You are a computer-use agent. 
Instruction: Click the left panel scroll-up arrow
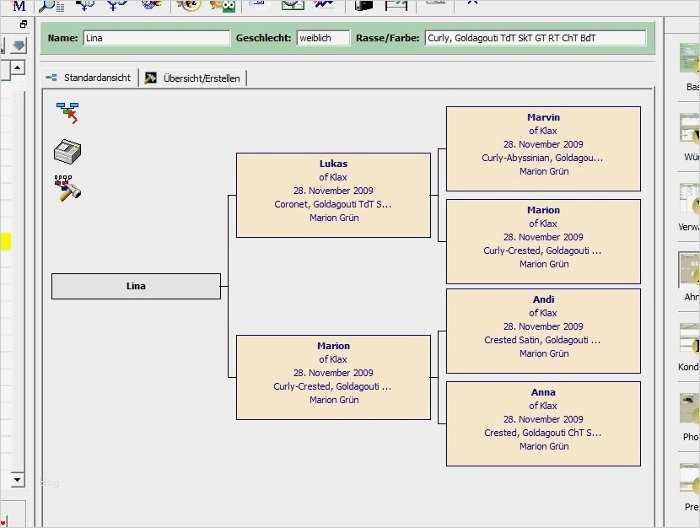pyautogui.click(x=17, y=68)
